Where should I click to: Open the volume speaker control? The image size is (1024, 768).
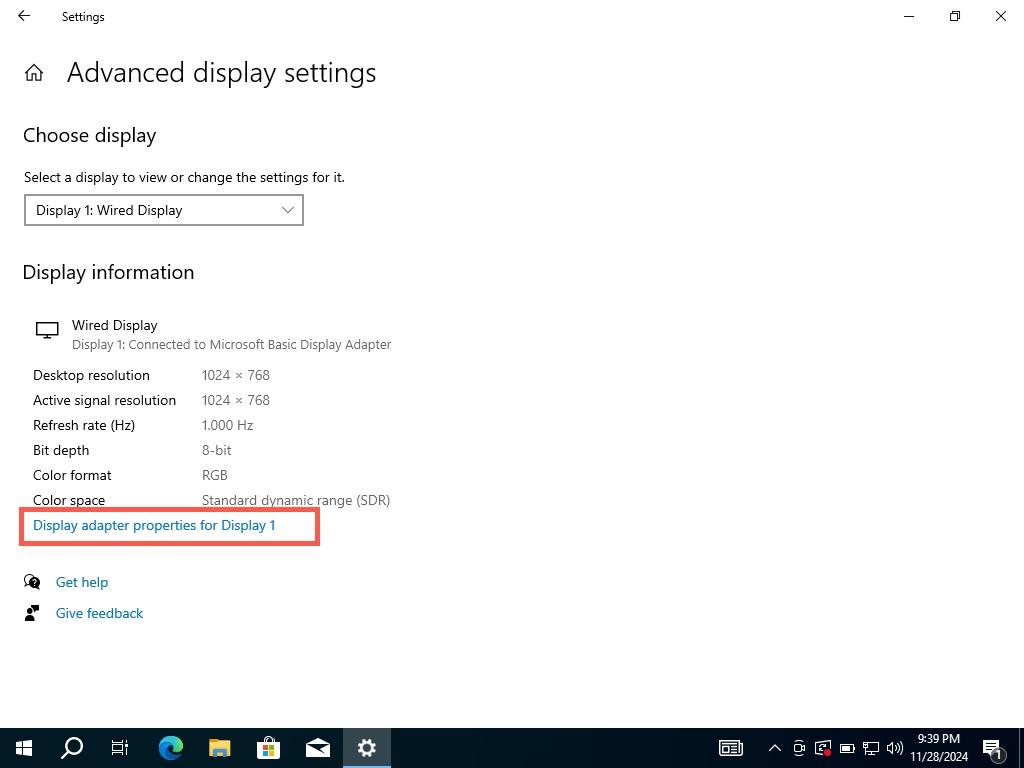[x=895, y=748]
